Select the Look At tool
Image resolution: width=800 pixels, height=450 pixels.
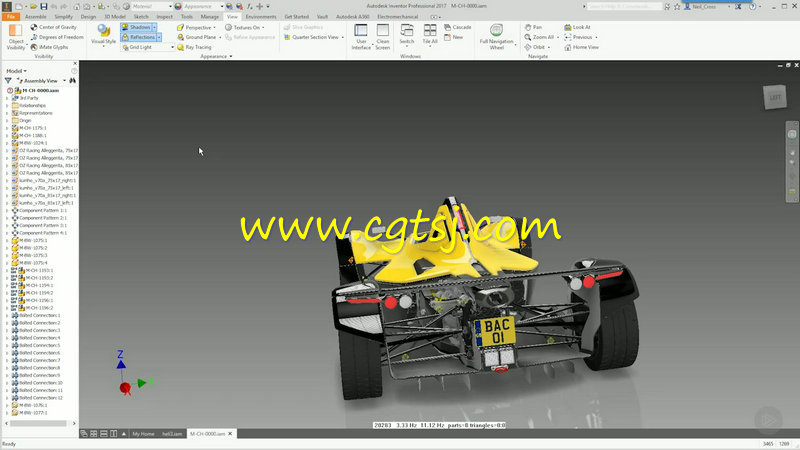[x=577, y=27]
